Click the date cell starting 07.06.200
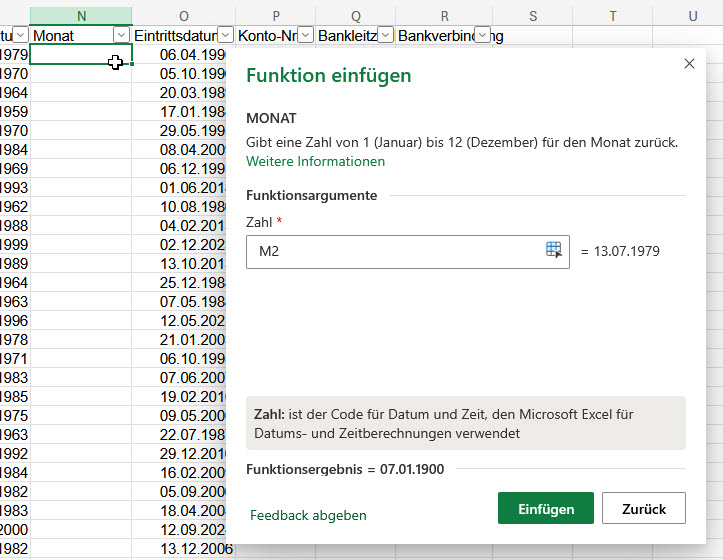Screen dimensions: 723x560 pyautogui.click(x=180, y=377)
